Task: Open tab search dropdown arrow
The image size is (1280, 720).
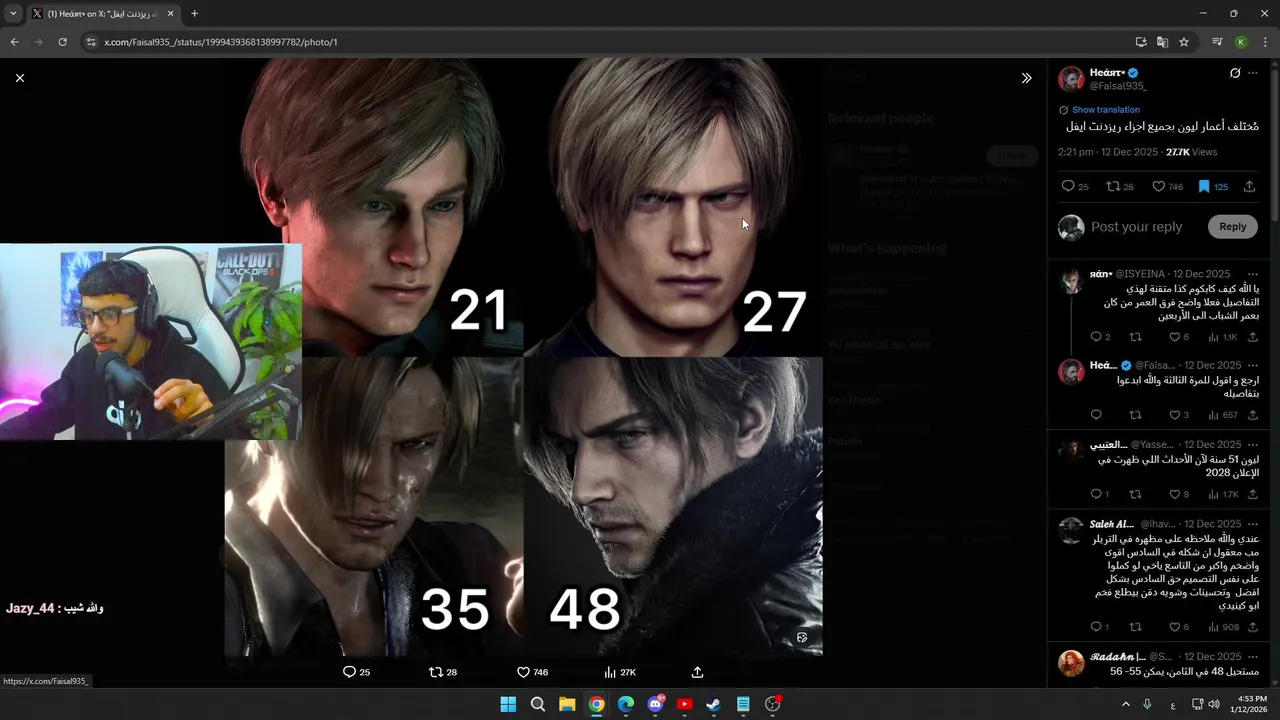Action: pyautogui.click(x=13, y=14)
